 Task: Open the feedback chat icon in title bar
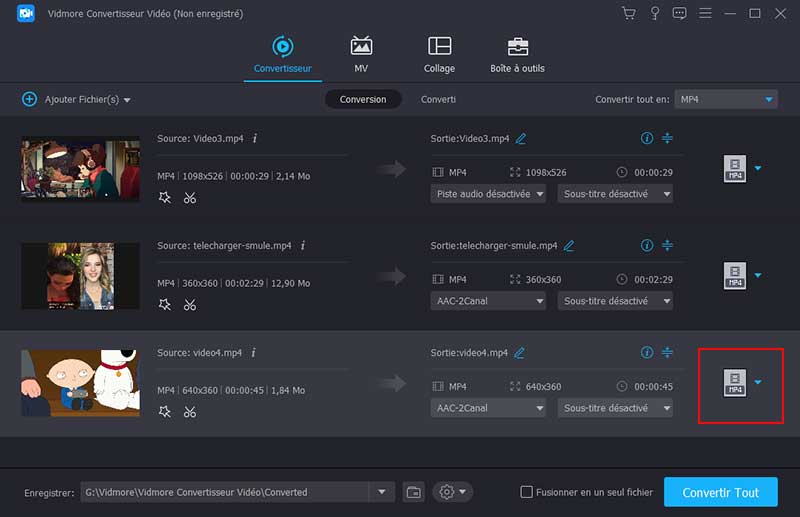[x=680, y=14]
